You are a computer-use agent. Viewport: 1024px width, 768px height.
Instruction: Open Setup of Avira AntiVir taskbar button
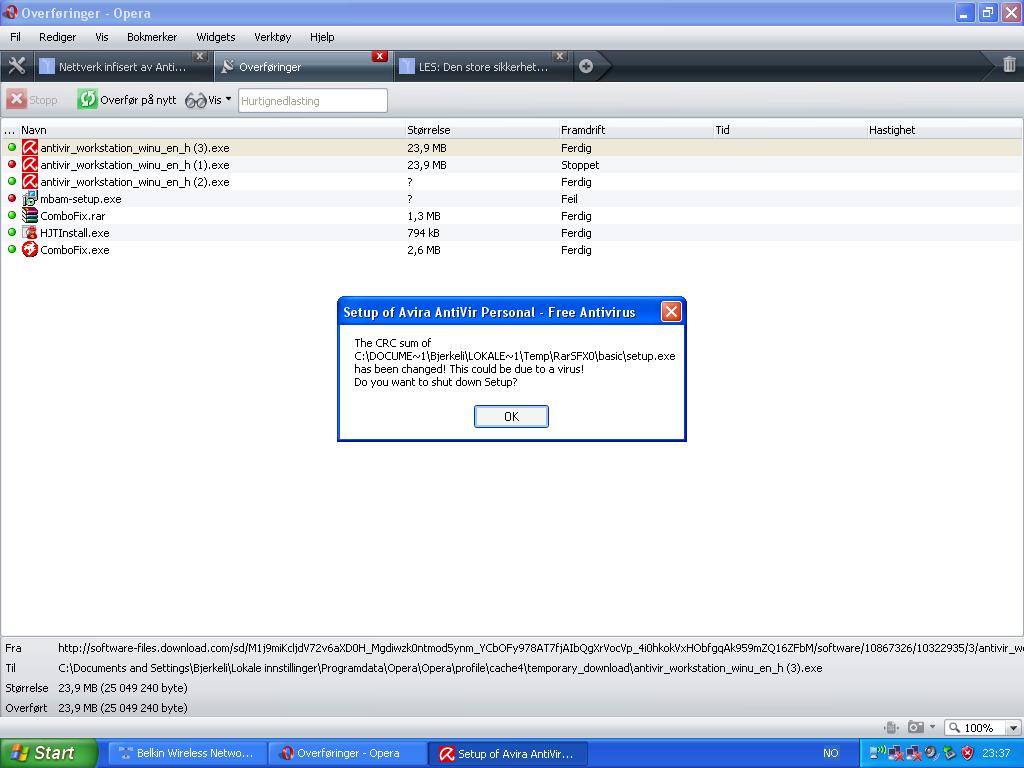[x=508, y=754]
